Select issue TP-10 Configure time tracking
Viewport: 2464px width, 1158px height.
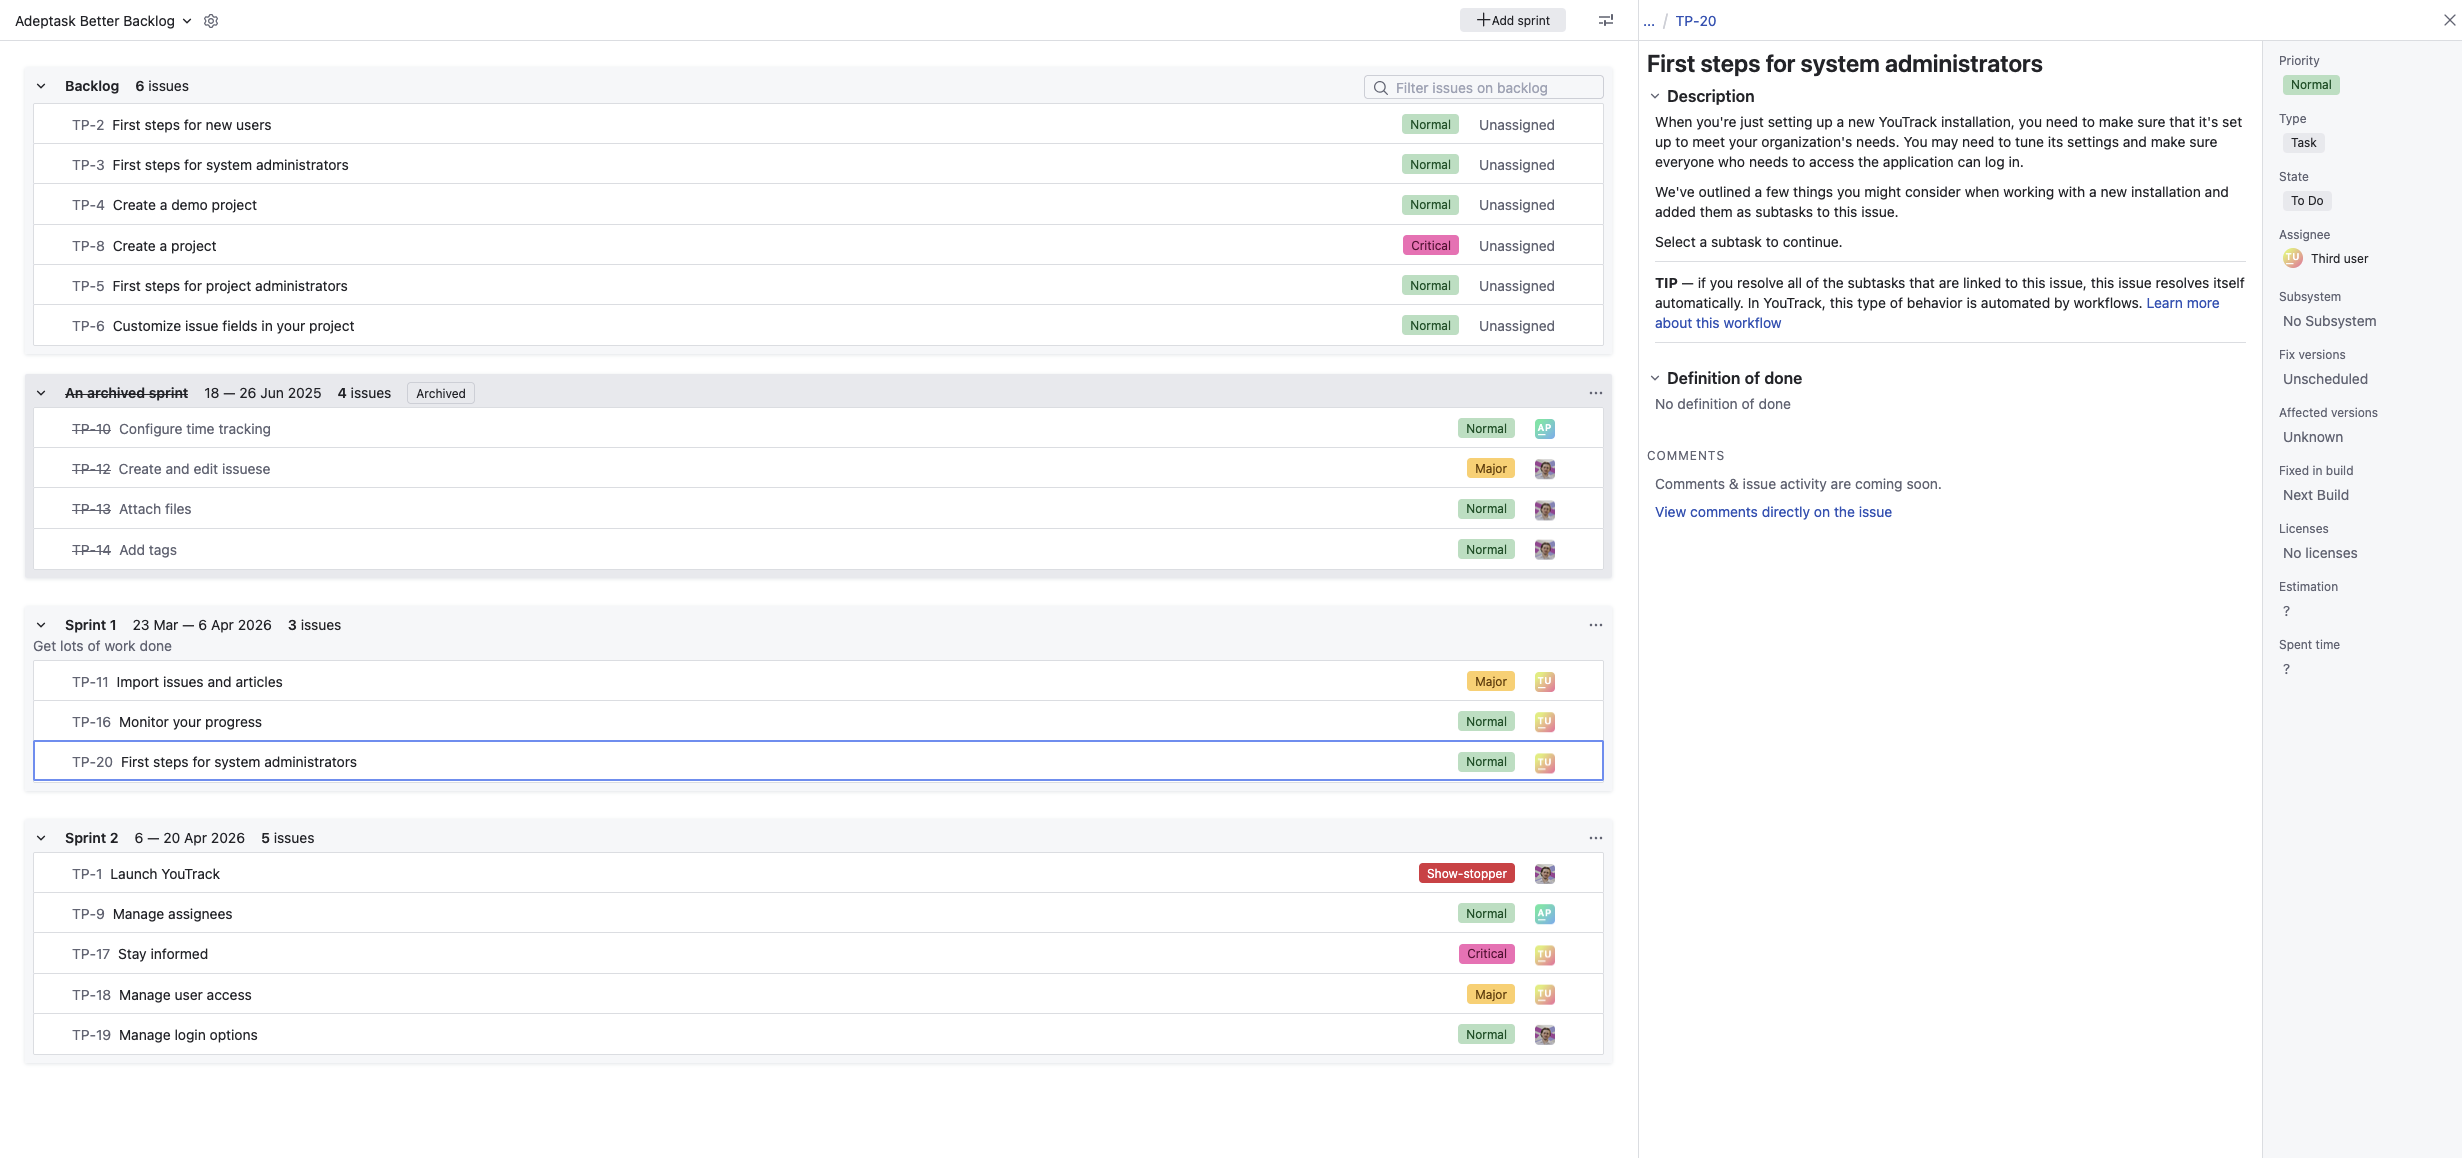click(x=818, y=429)
